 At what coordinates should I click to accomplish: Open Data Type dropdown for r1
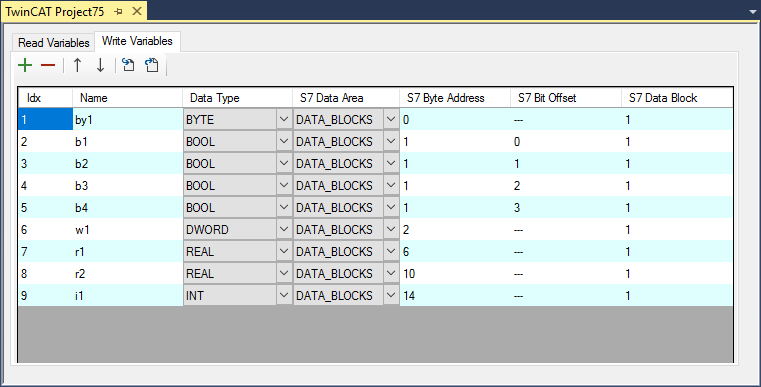[284, 252]
